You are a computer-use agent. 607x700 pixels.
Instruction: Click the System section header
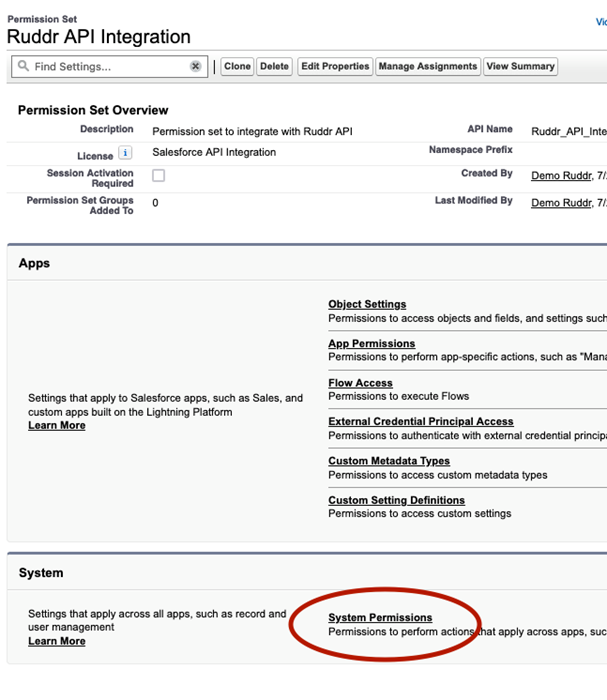point(41,573)
